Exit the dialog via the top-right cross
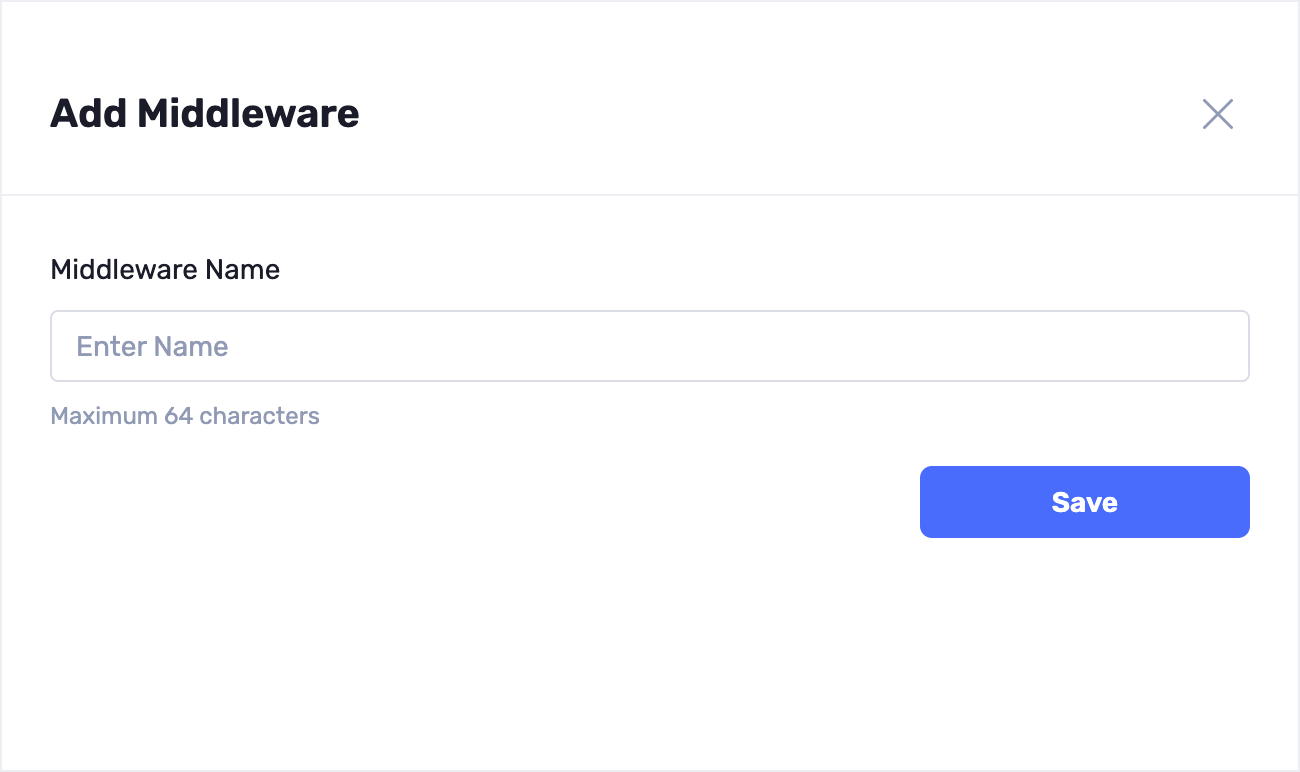 coord(1217,114)
